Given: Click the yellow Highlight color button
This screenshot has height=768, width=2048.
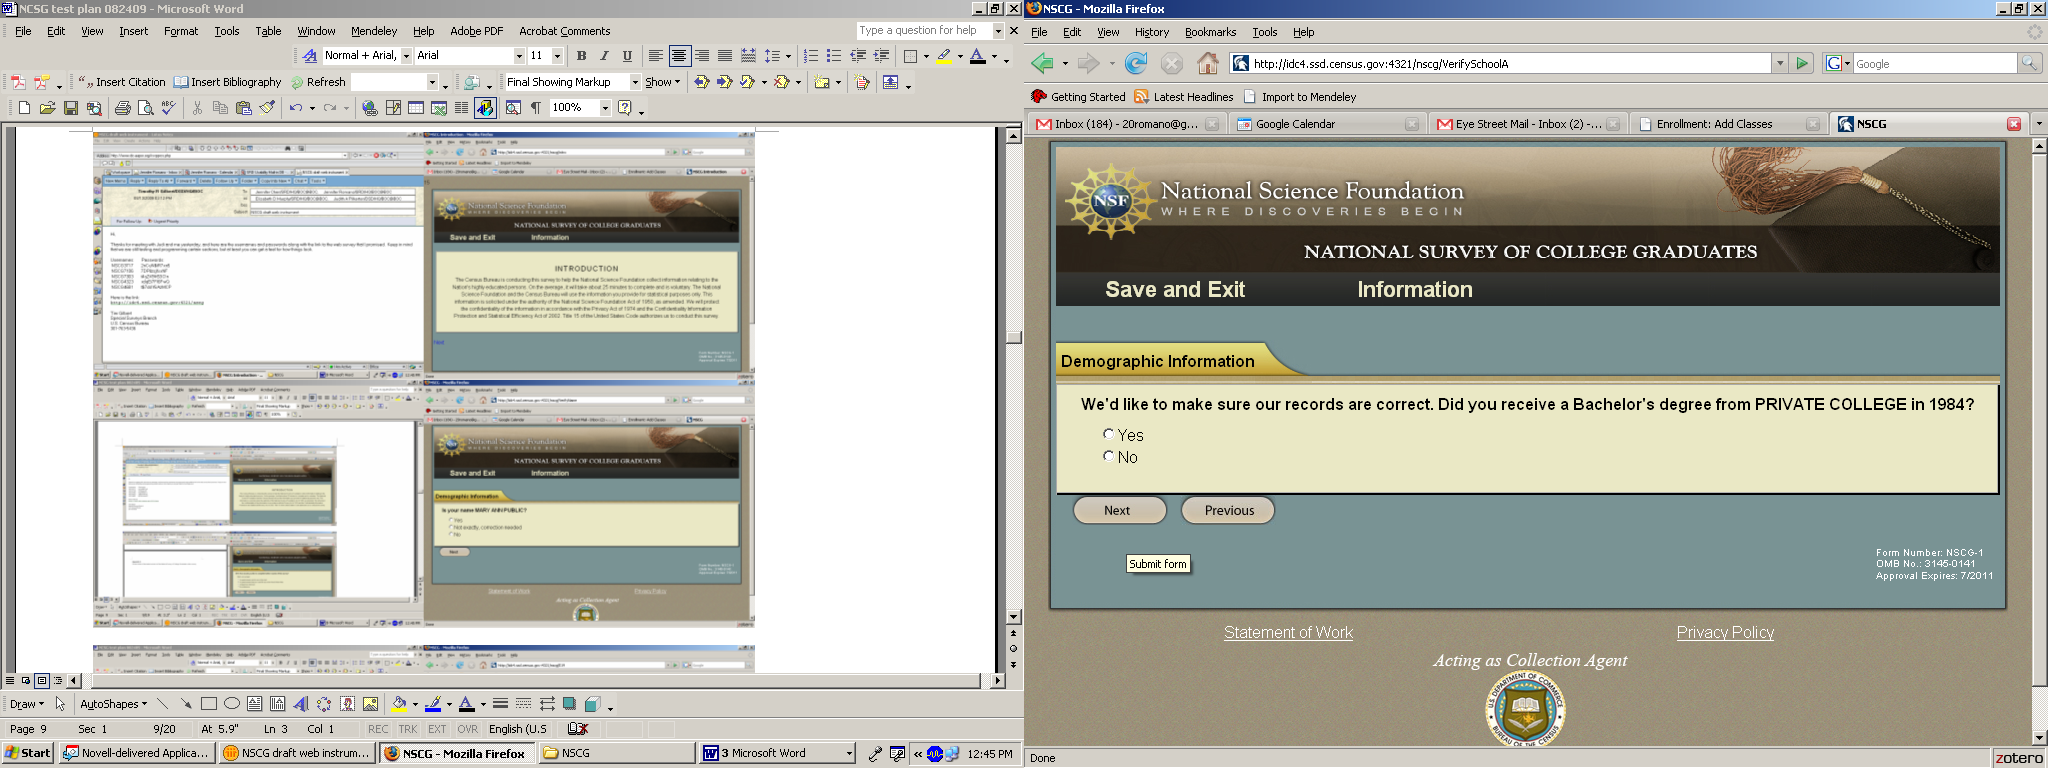Looking at the screenshot, I should pos(944,56).
